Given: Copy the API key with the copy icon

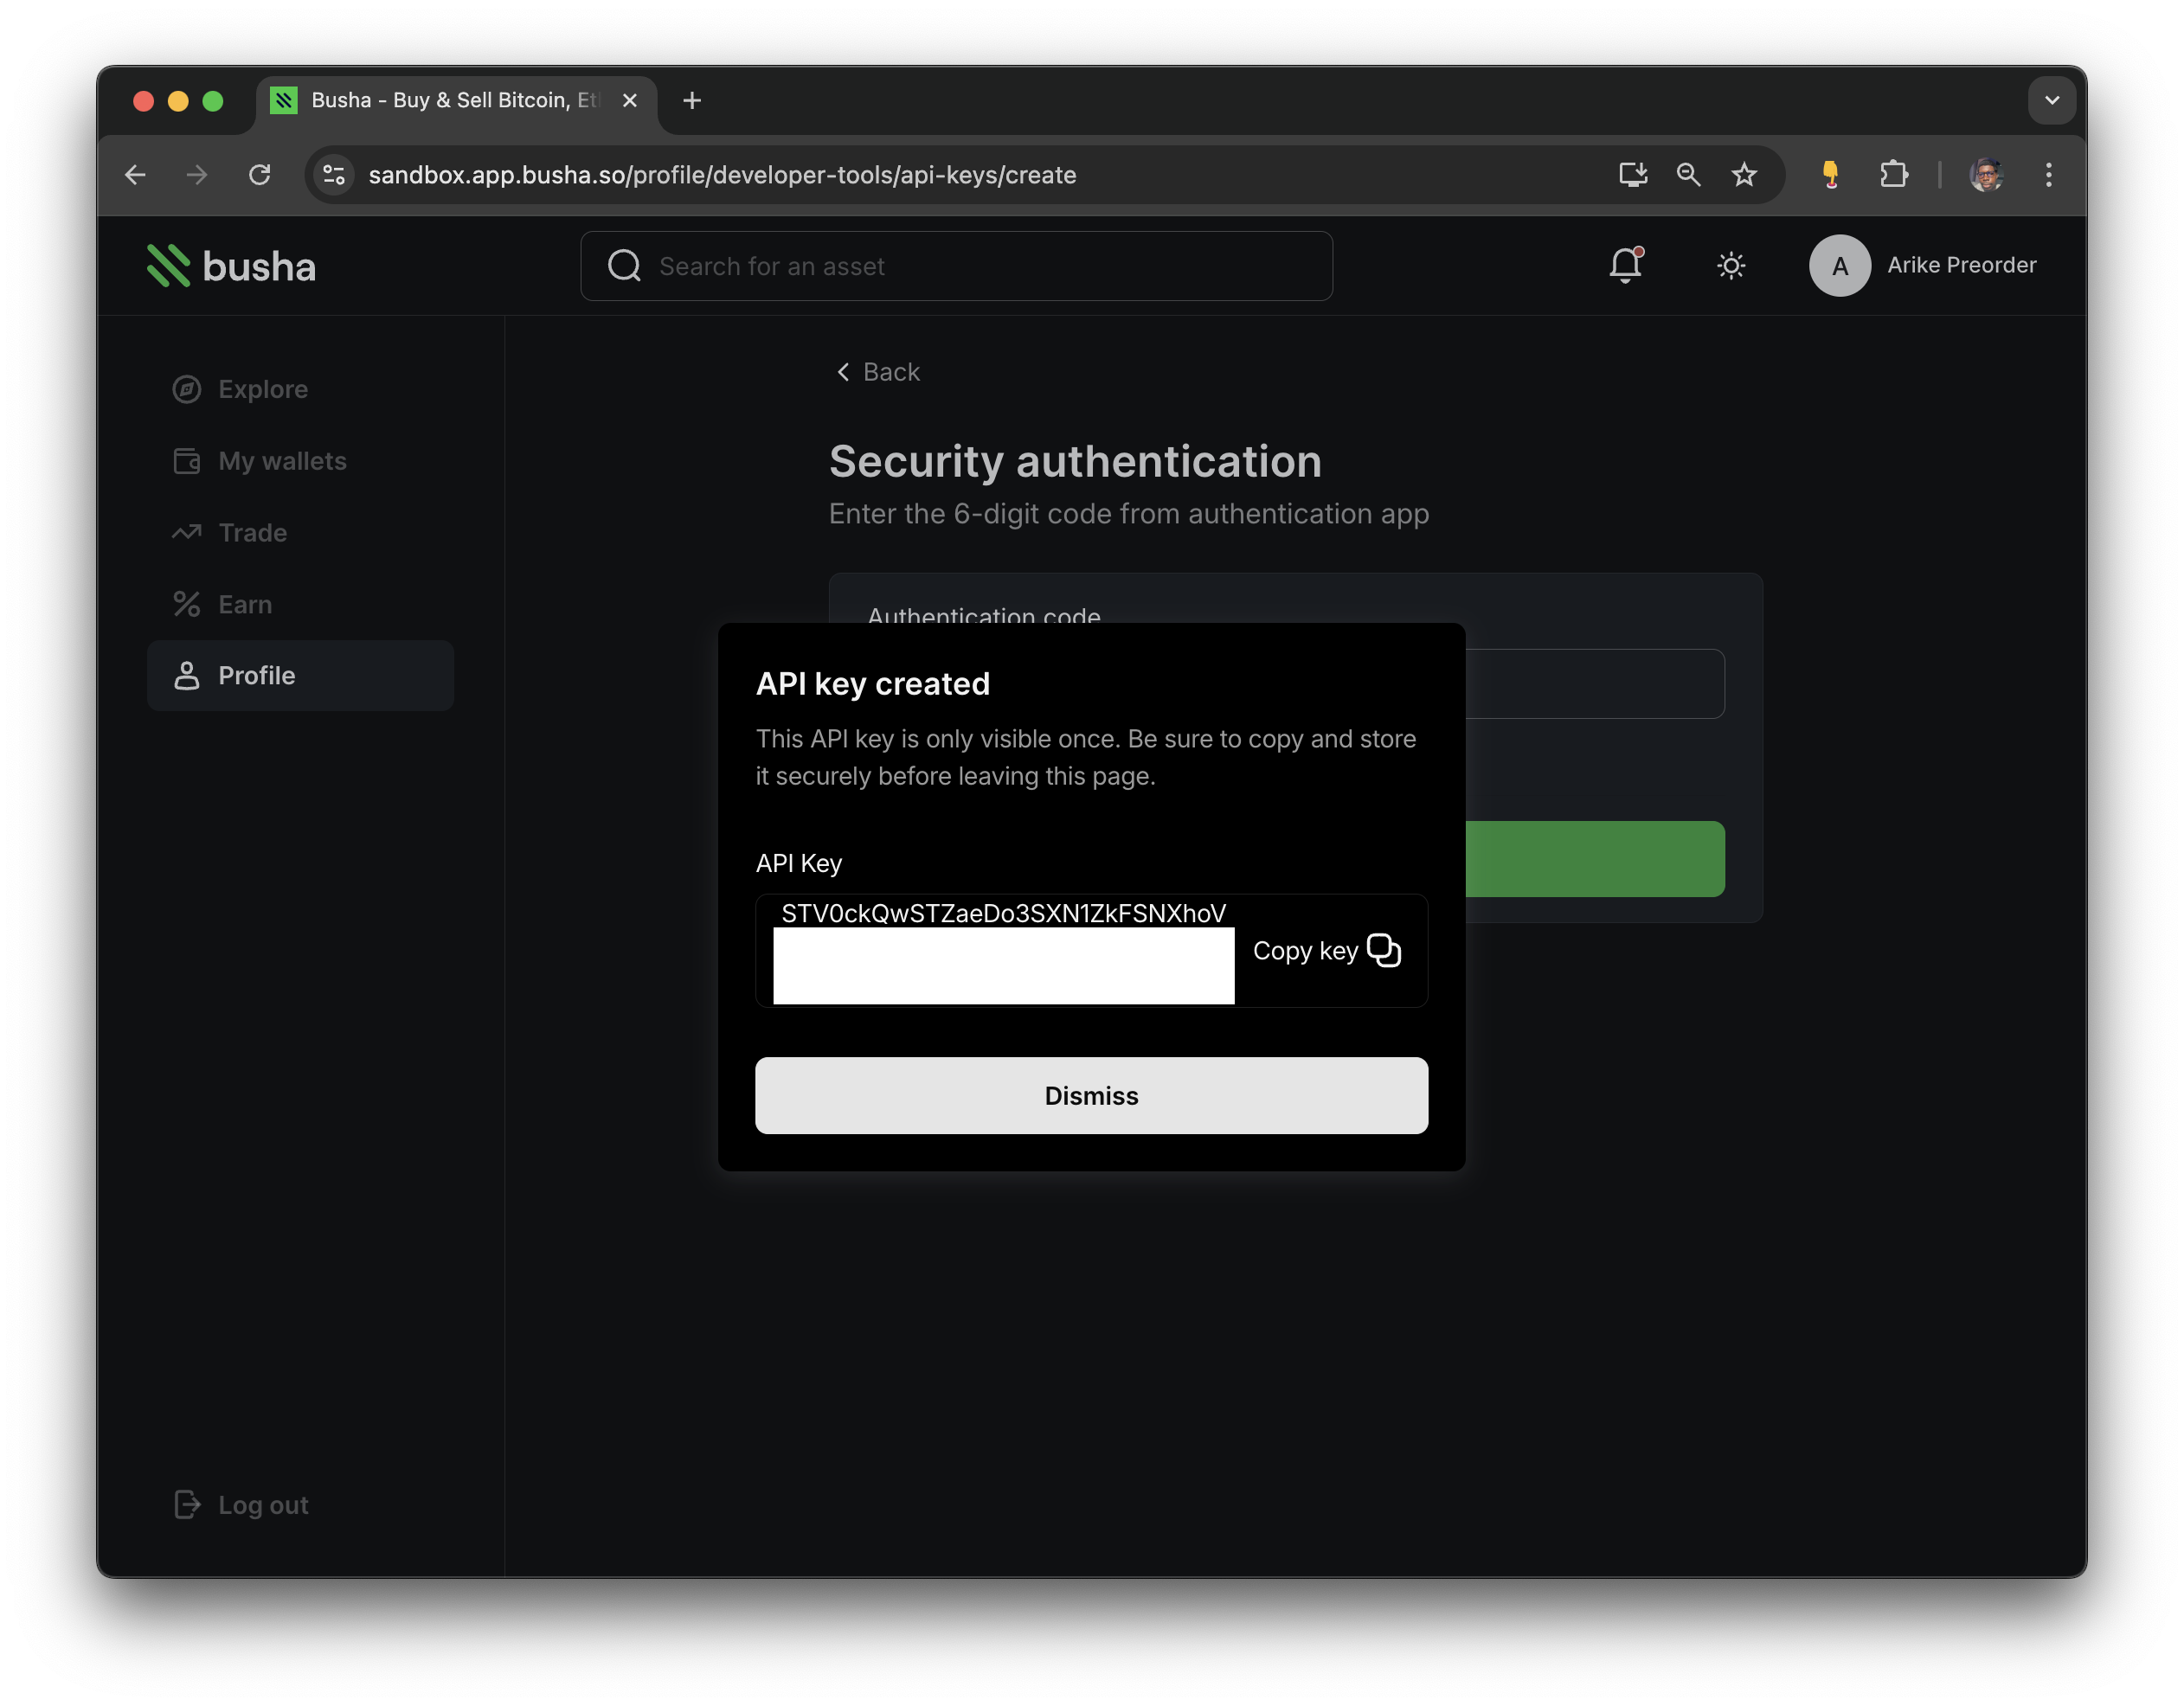Looking at the screenshot, I should pyautogui.click(x=1384, y=950).
